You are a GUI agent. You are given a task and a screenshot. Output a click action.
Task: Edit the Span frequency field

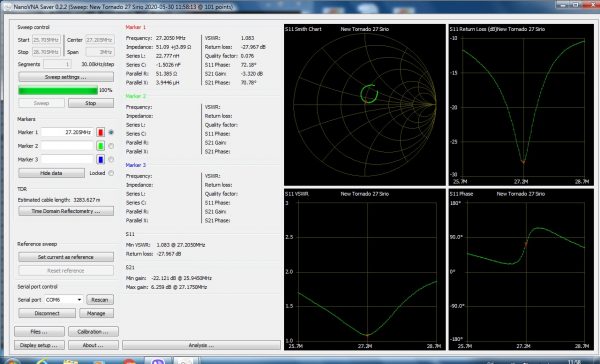100,52
